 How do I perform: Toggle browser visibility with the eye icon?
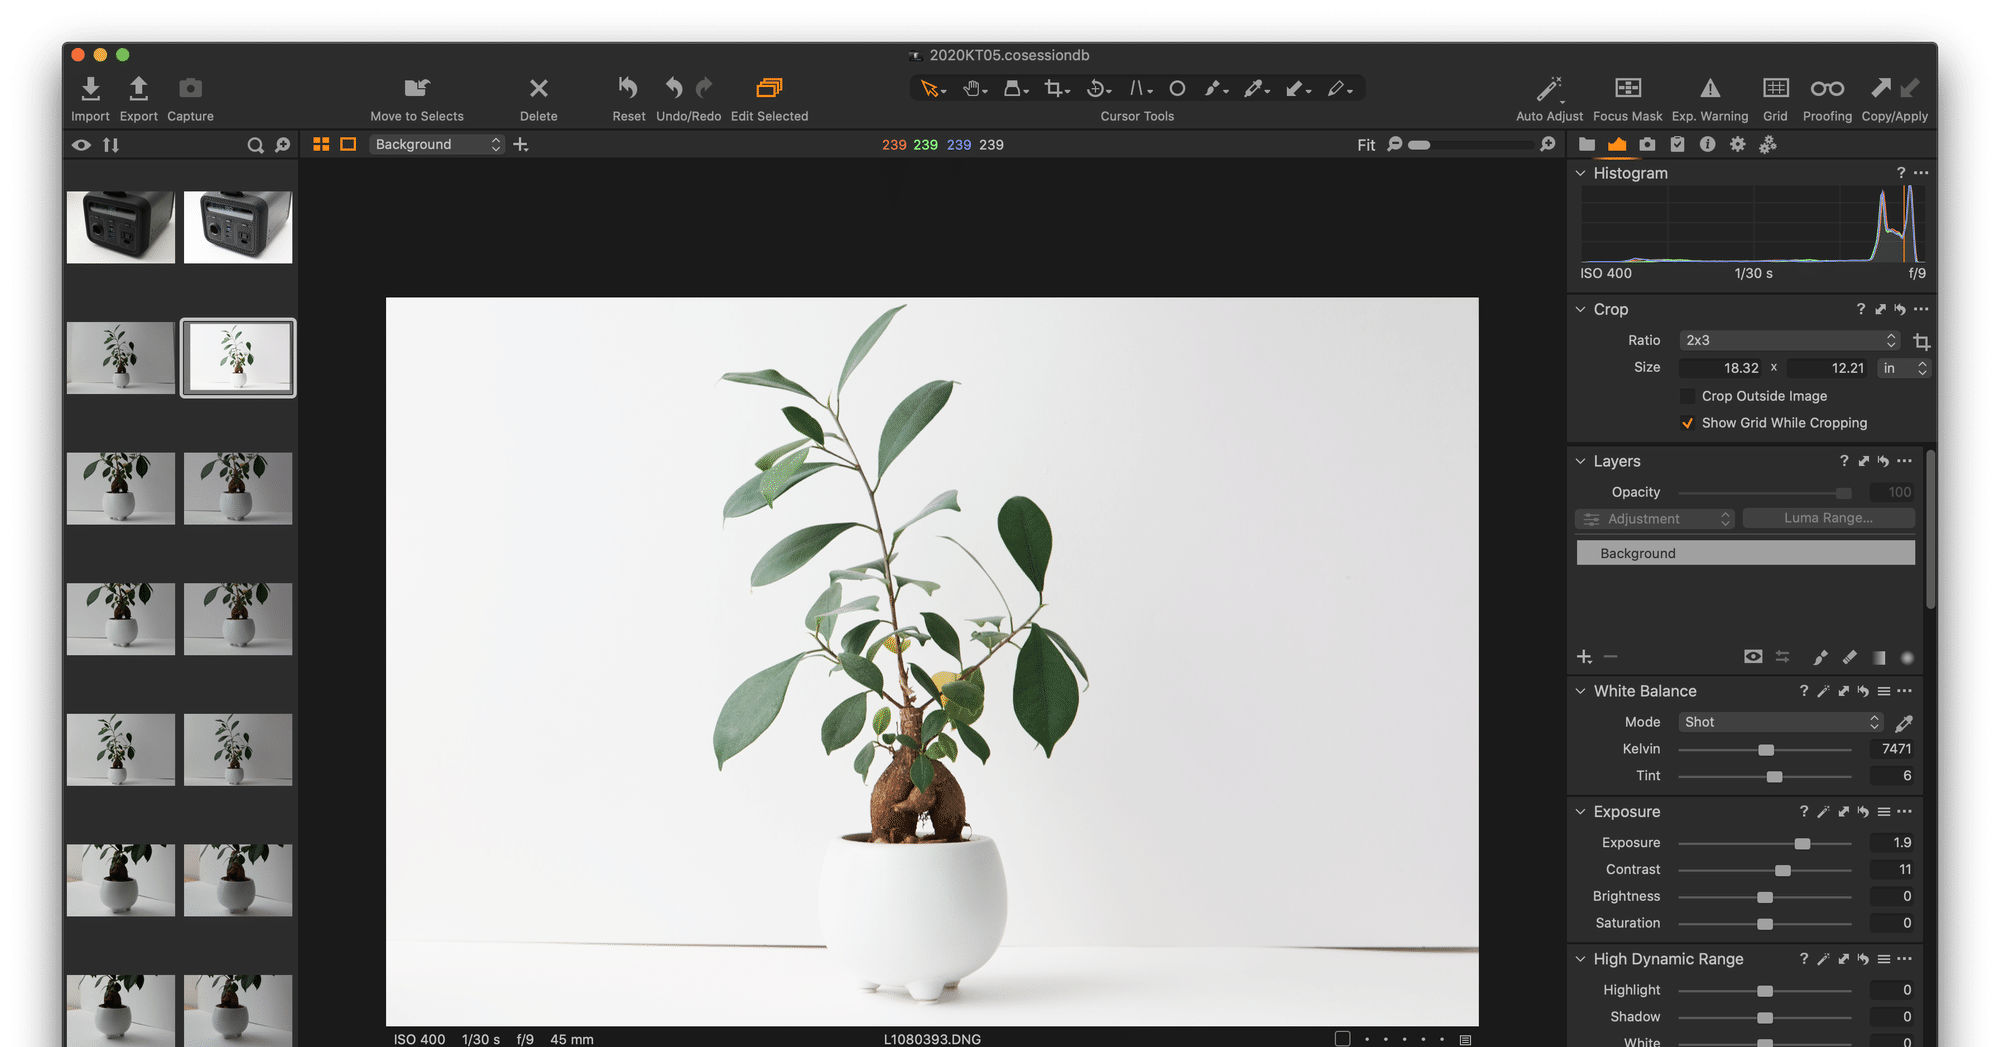[81, 145]
